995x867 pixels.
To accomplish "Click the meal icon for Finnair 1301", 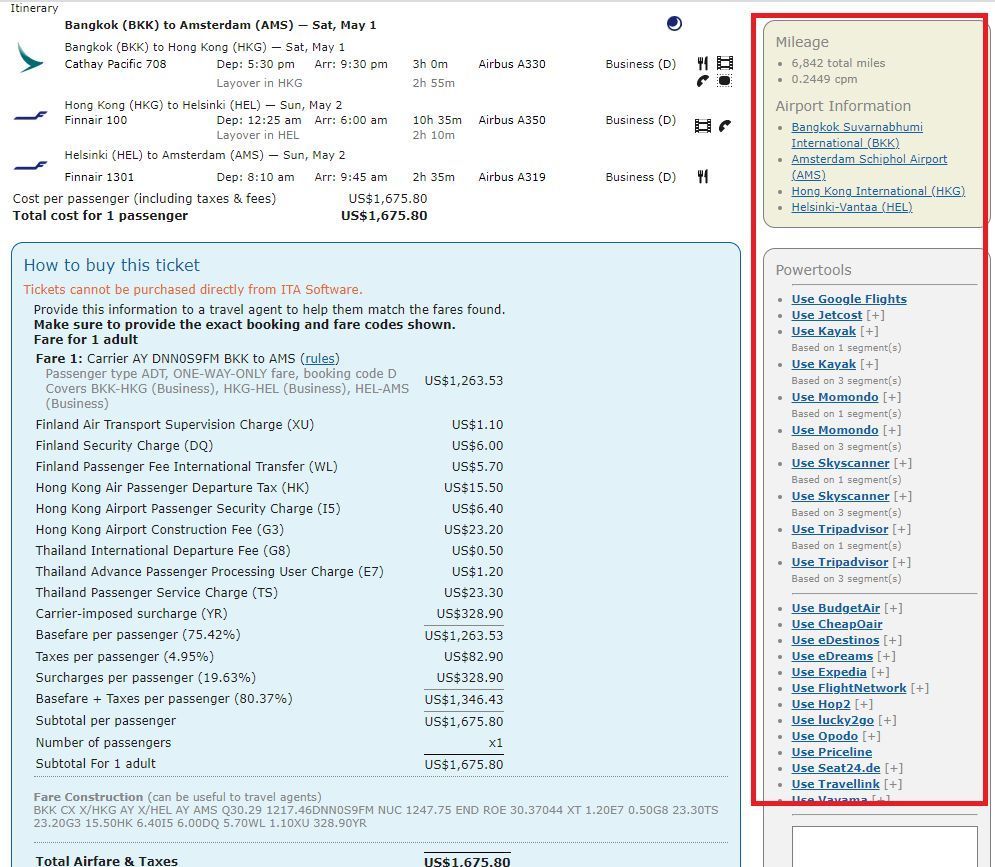I will pos(702,176).
